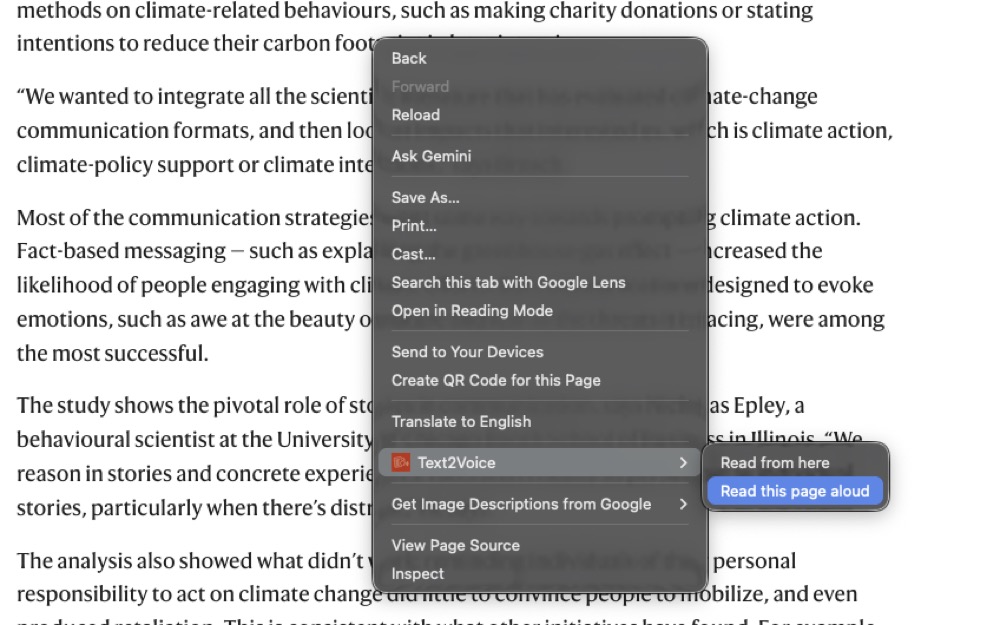Image resolution: width=1000 pixels, height=625 pixels.
Task: Click the words 'Most of the communication strategies'
Action: (195, 218)
